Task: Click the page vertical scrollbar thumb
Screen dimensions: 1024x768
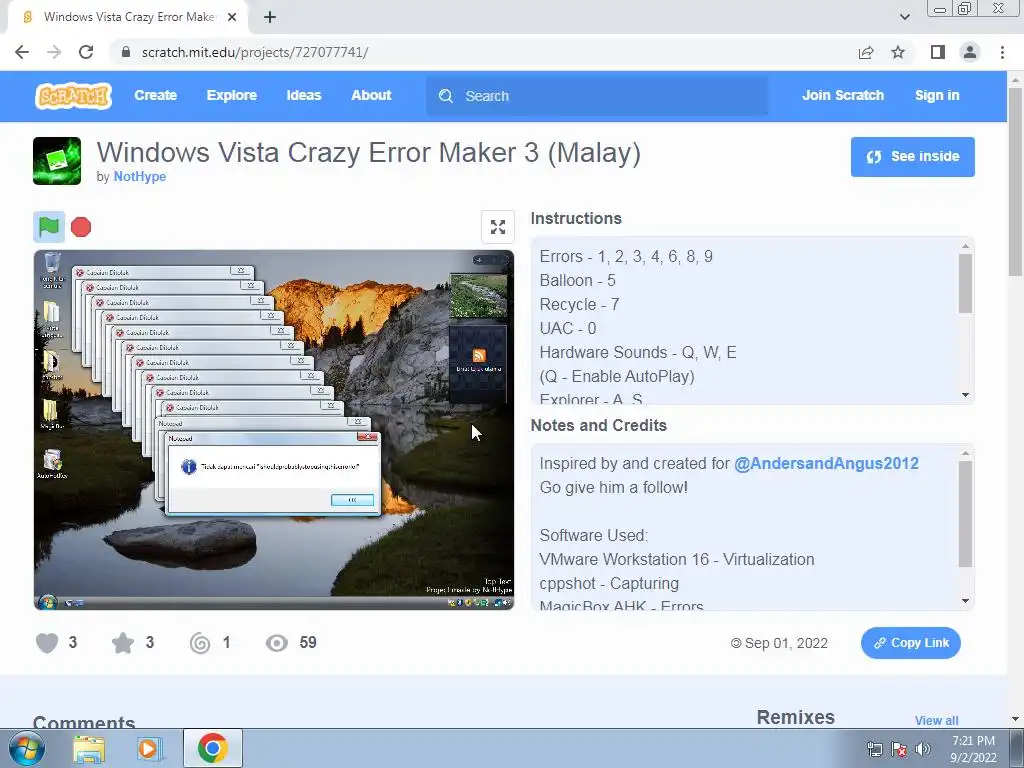Action: click(x=1016, y=182)
